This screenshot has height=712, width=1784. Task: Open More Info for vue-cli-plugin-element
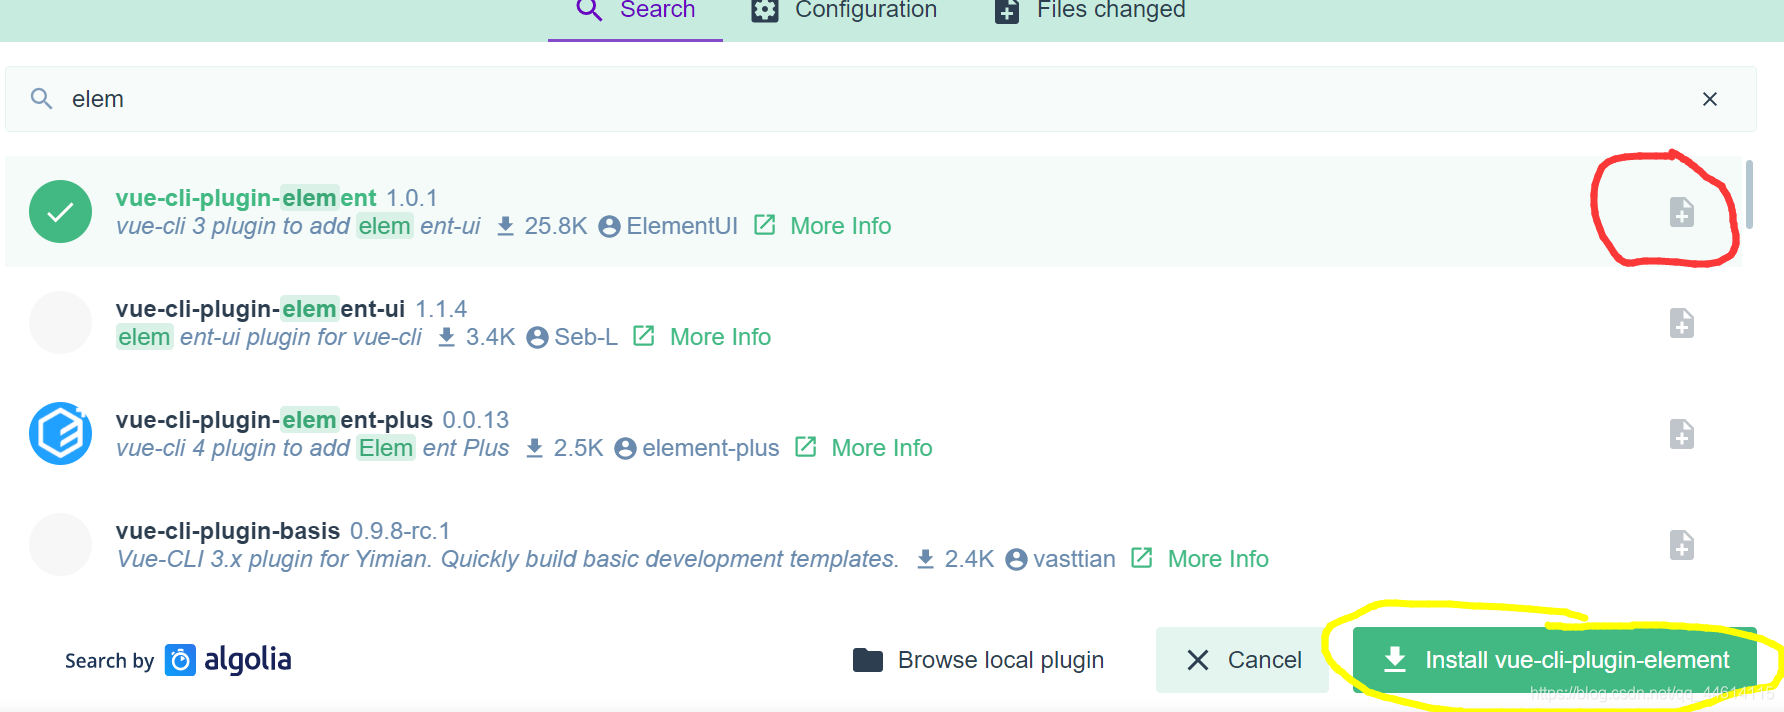[x=840, y=226]
